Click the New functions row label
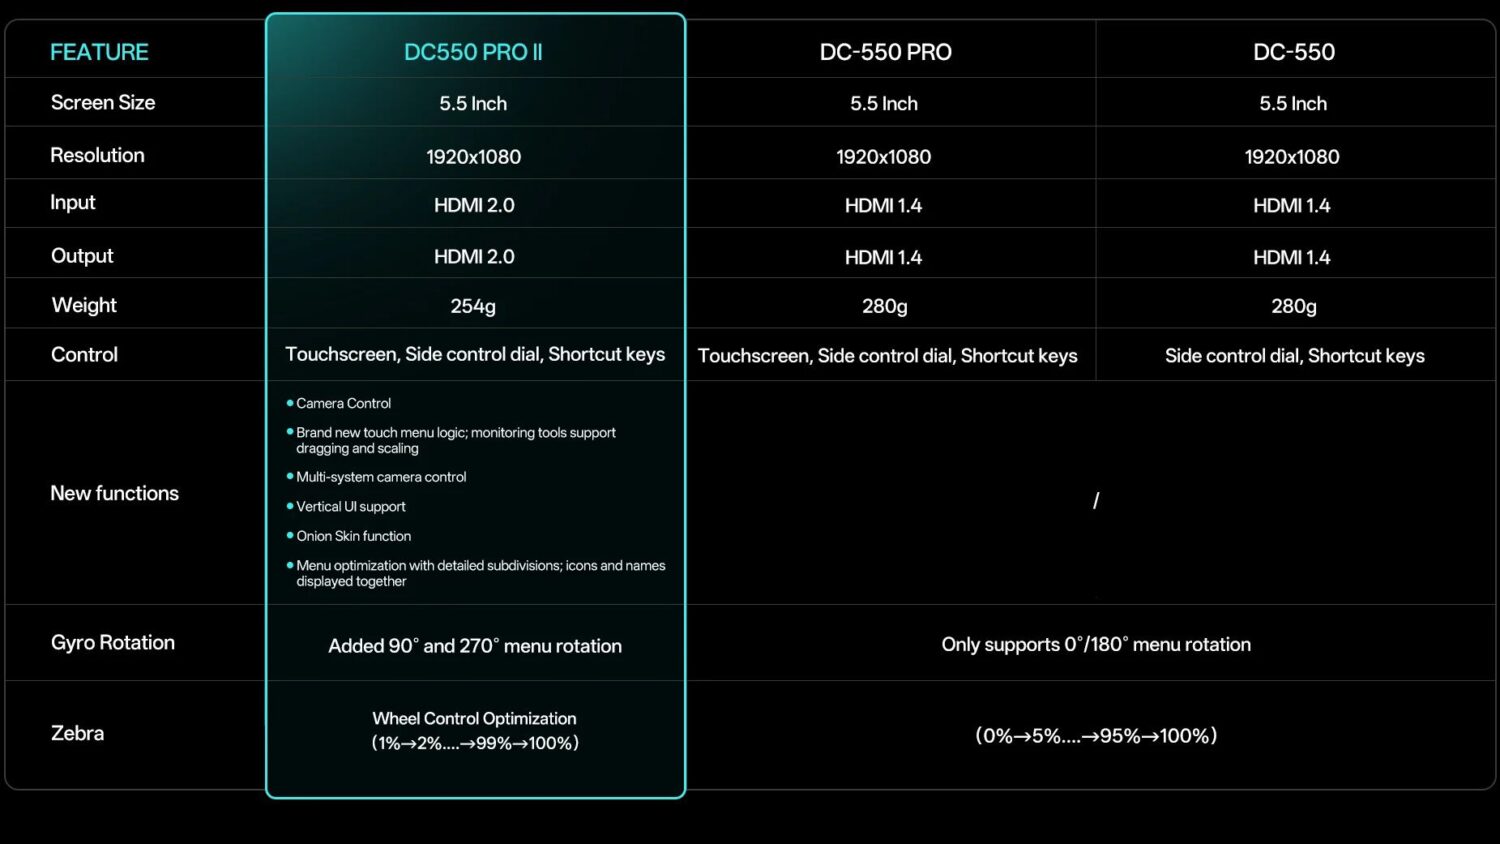This screenshot has height=844, width=1500. click(115, 493)
